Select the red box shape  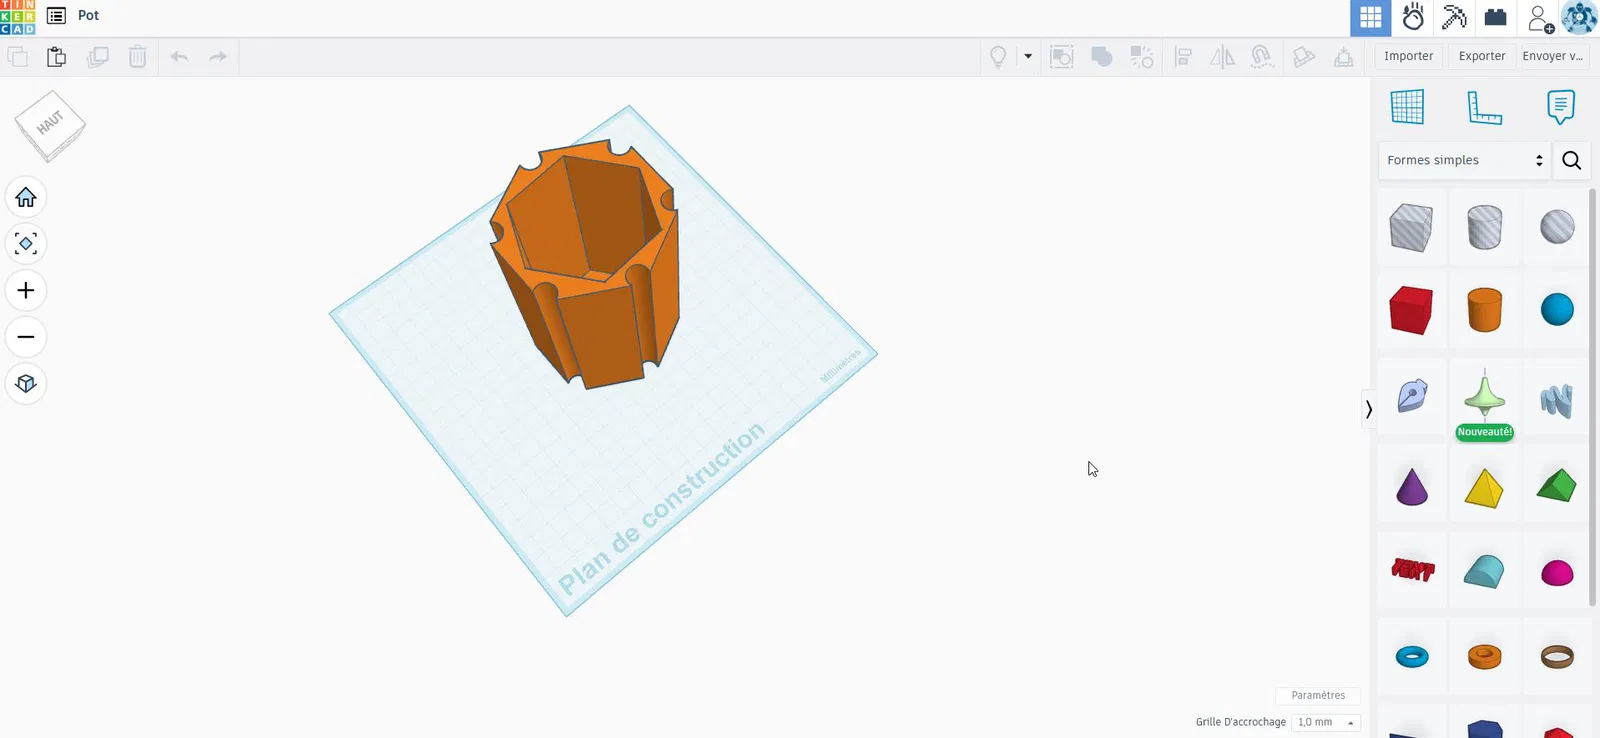[x=1411, y=310]
